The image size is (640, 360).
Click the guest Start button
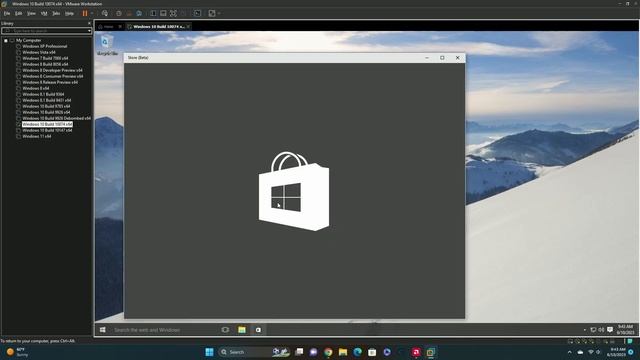102,330
